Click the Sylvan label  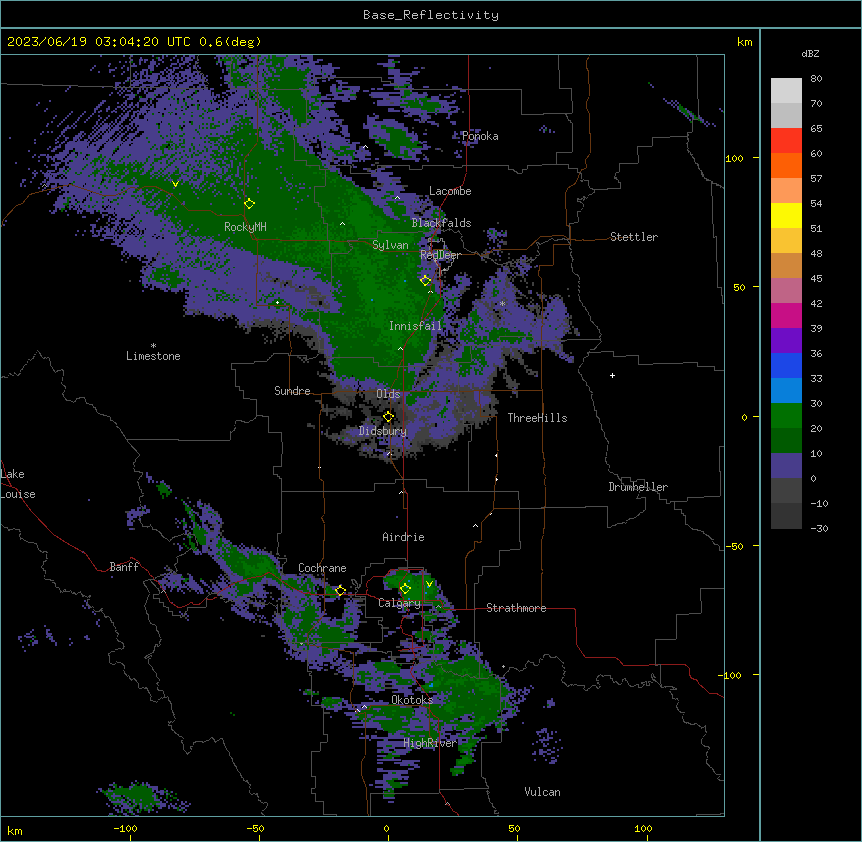(390, 245)
